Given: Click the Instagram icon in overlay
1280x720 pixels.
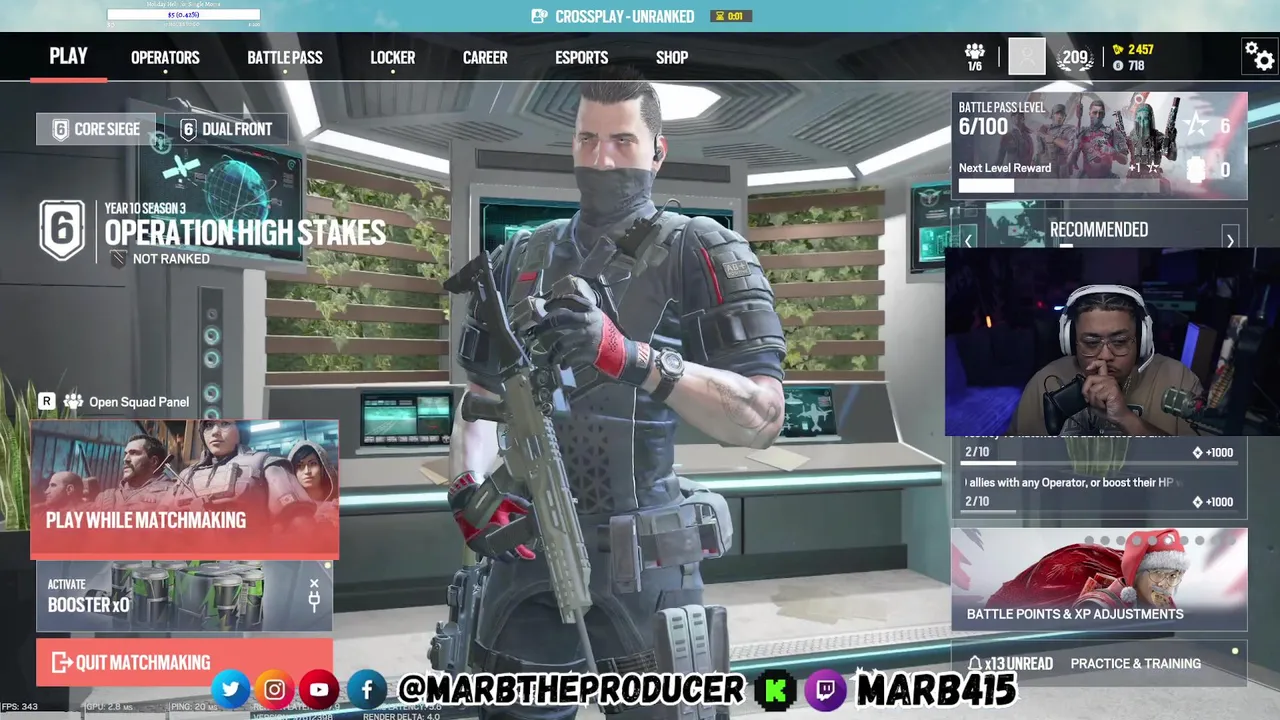Looking at the screenshot, I should 274,689.
